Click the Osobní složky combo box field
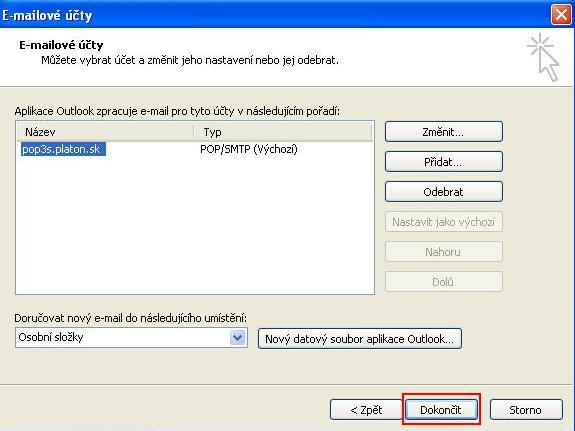The image size is (575, 431). (x=131, y=337)
